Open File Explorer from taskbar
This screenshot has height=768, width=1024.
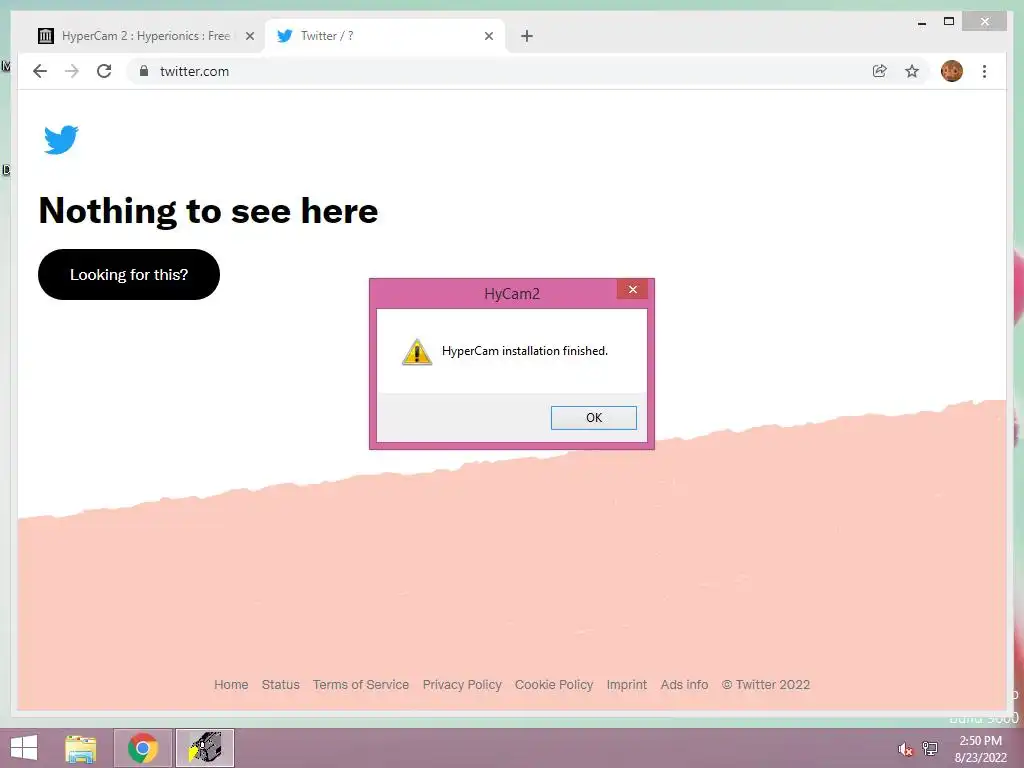pyautogui.click(x=81, y=748)
